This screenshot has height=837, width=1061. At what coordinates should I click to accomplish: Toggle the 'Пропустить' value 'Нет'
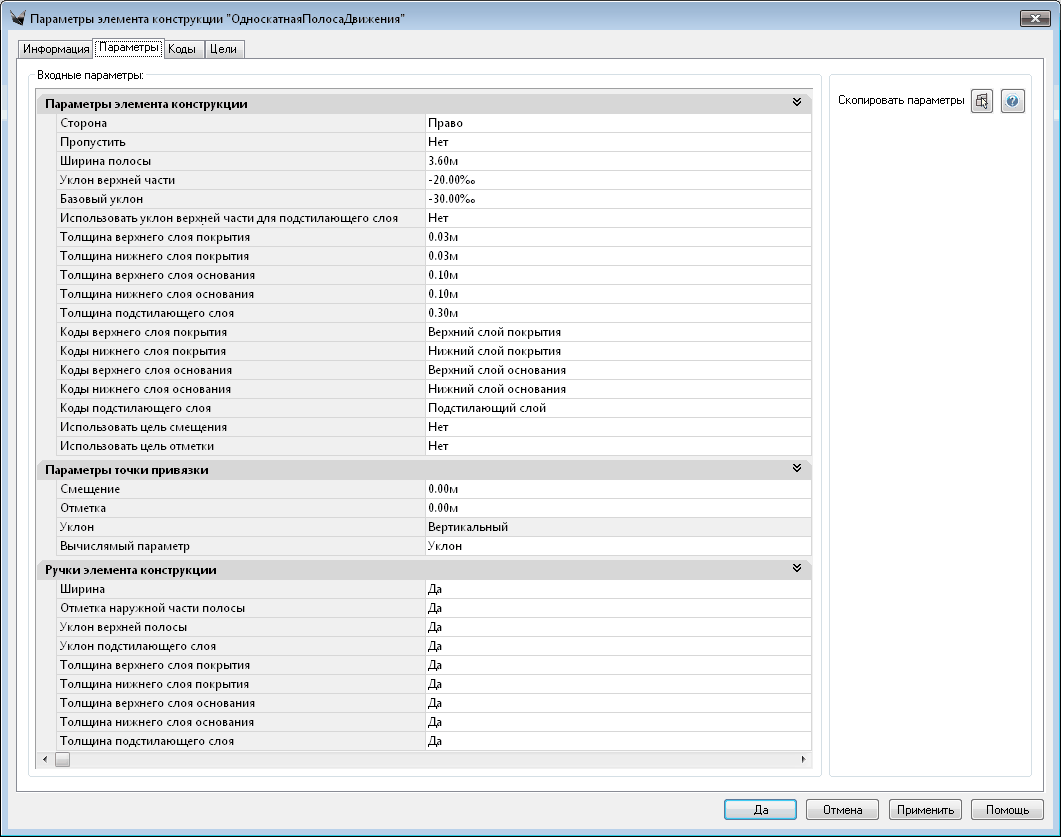[x=617, y=142]
